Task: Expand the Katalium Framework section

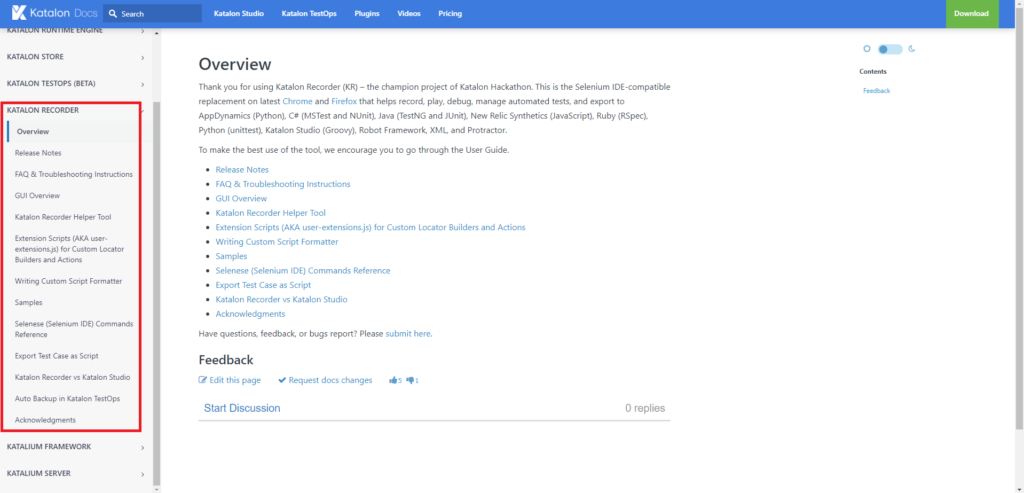Action: (x=142, y=447)
